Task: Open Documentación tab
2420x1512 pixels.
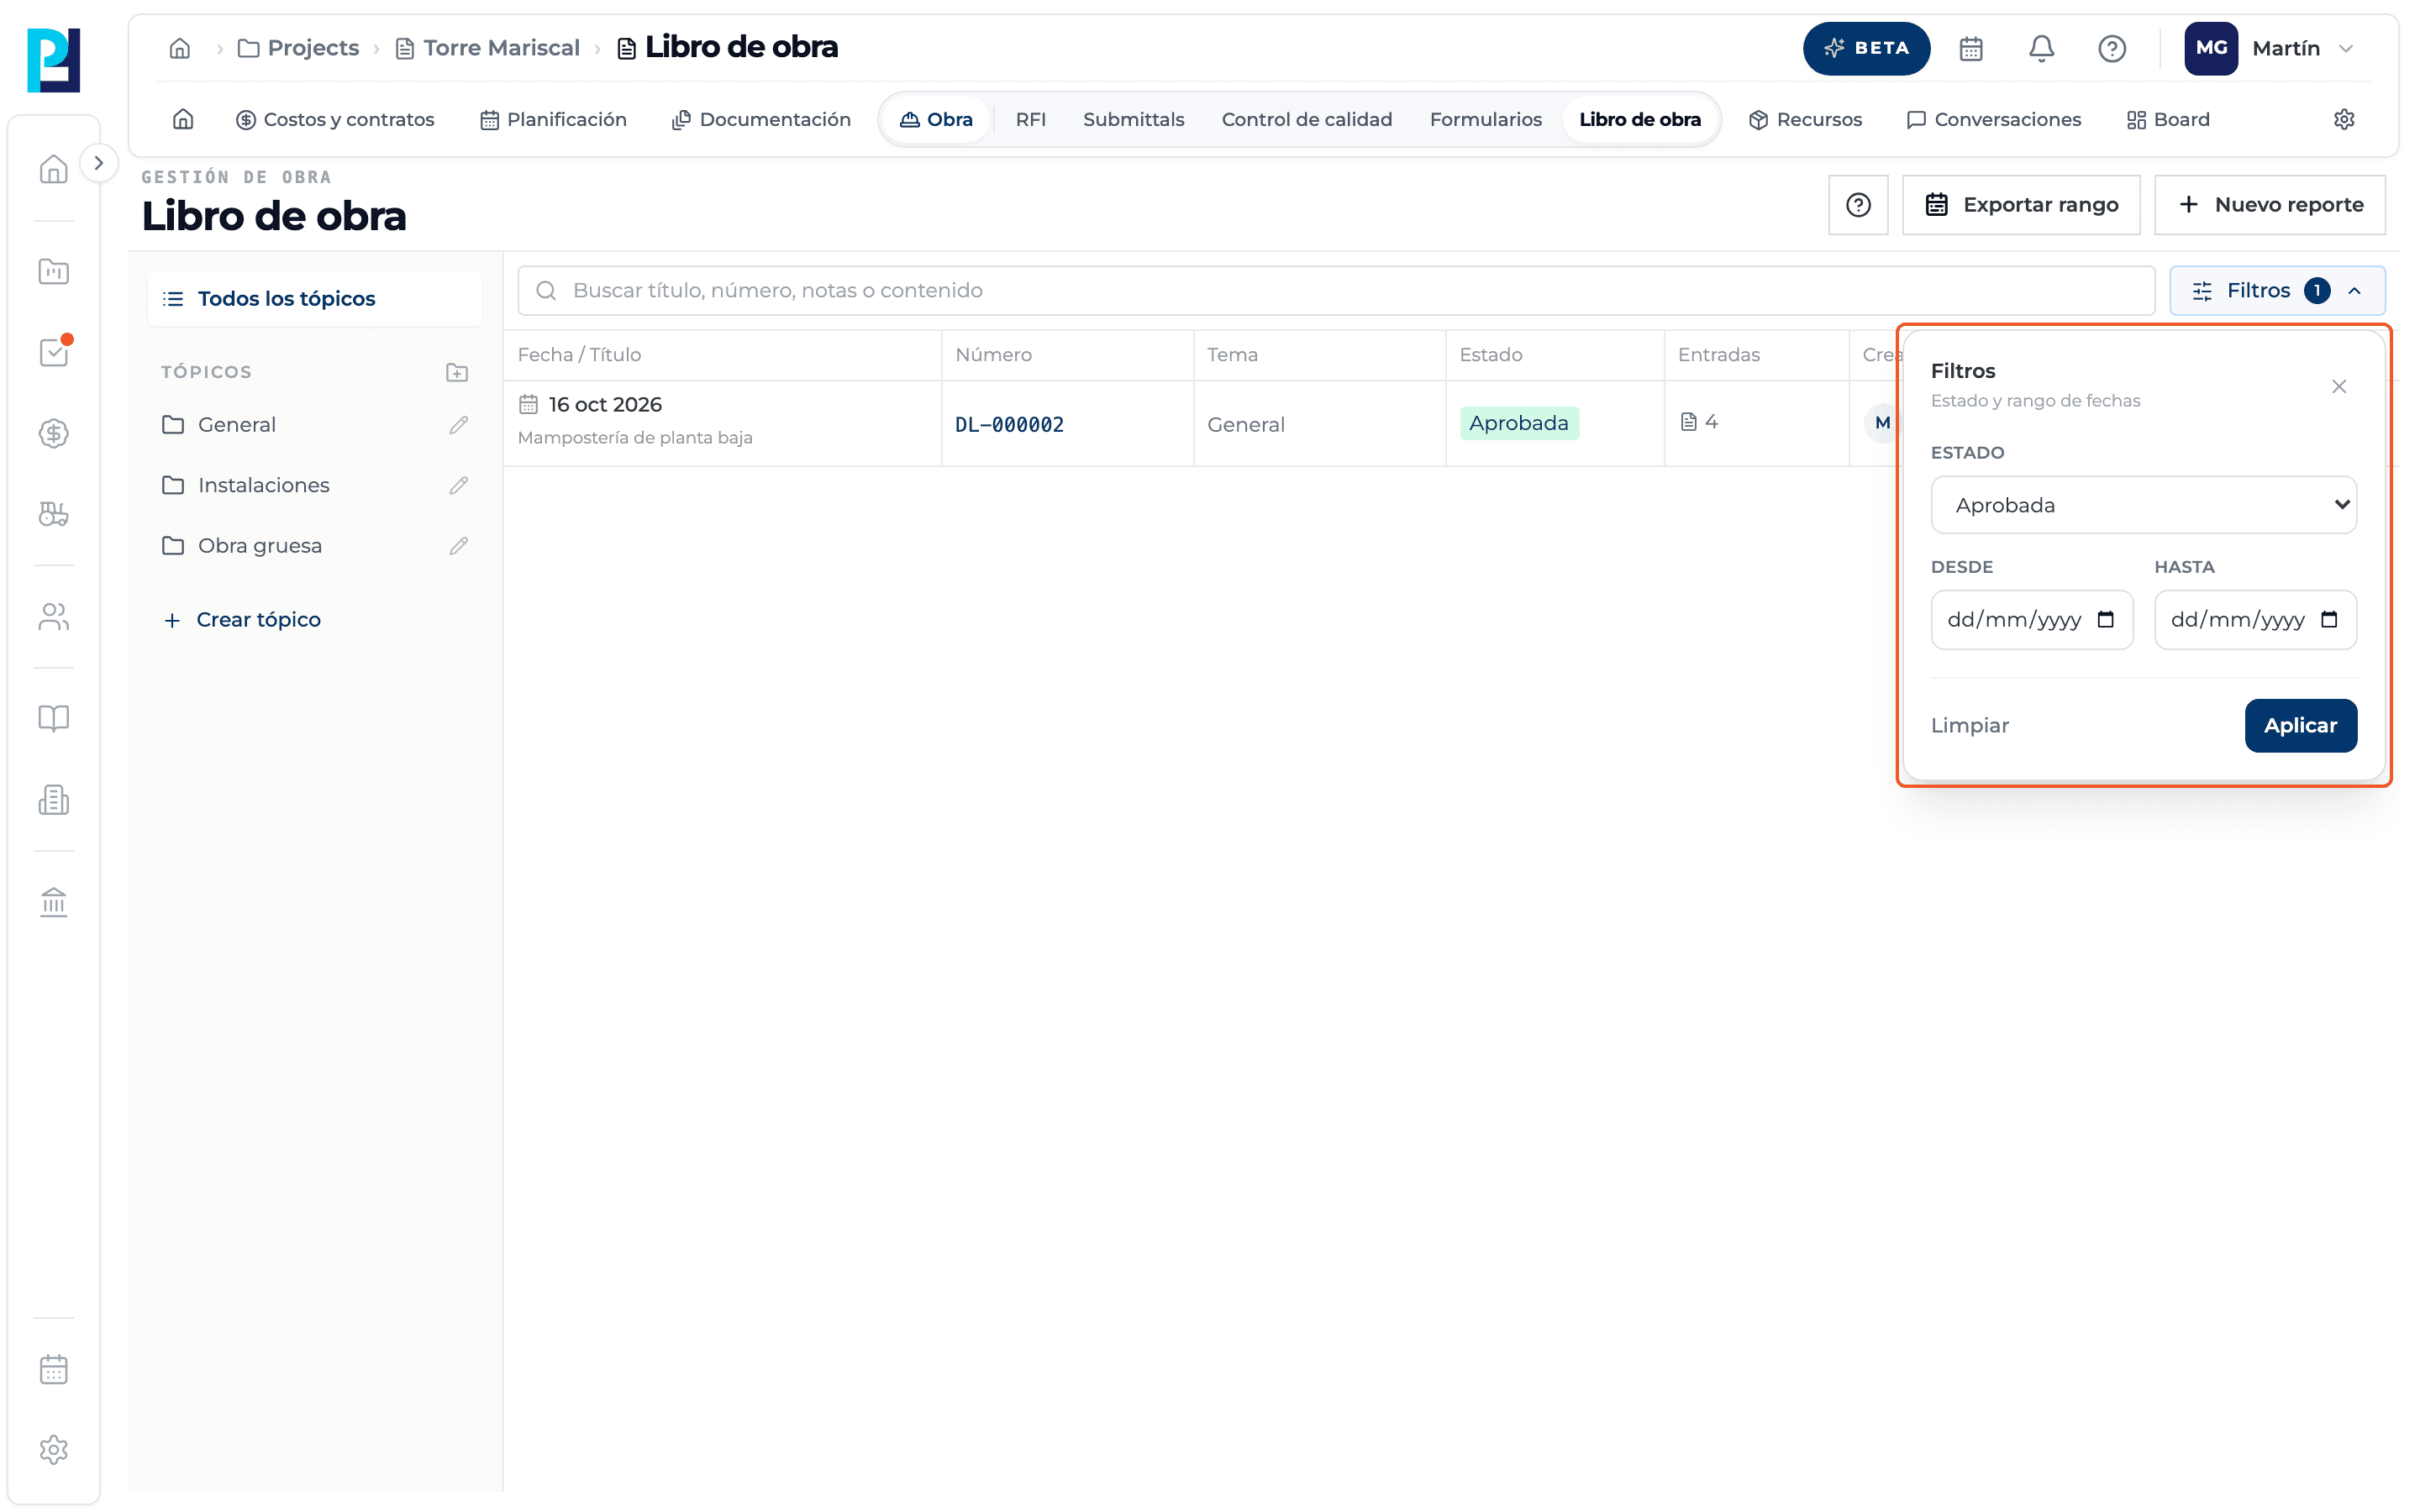Action: tap(761, 119)
